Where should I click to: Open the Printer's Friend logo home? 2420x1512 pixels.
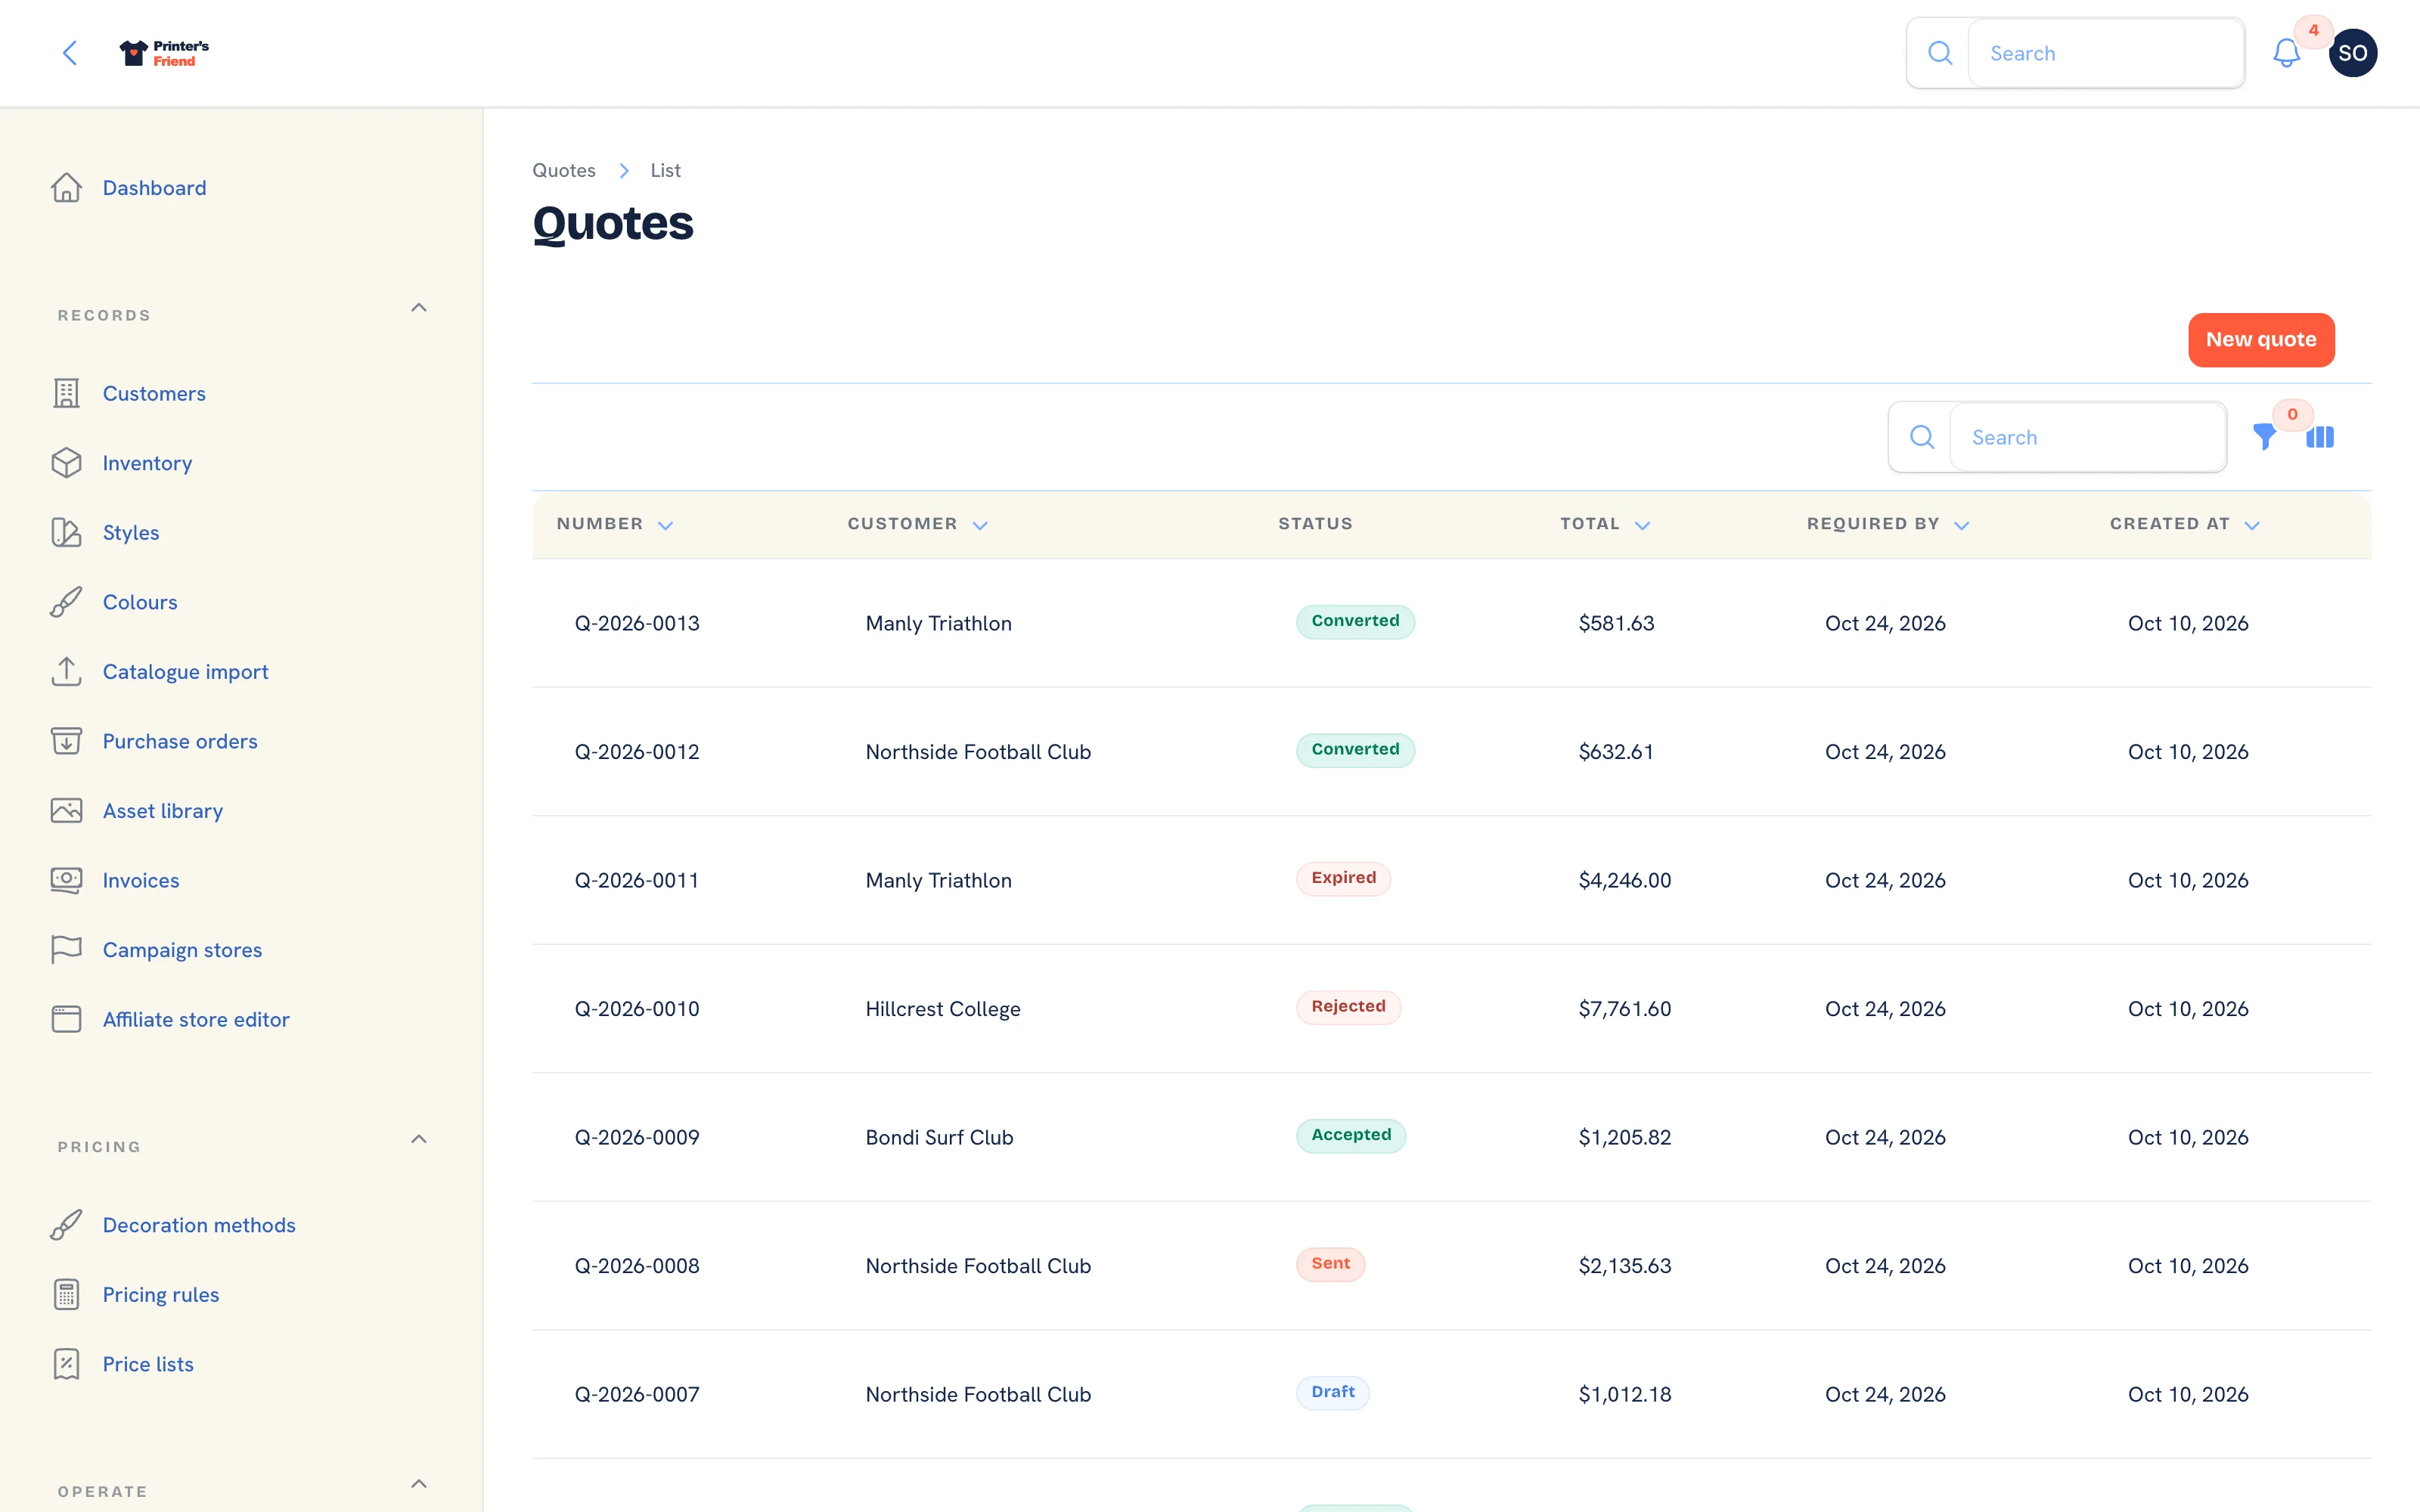164,53
